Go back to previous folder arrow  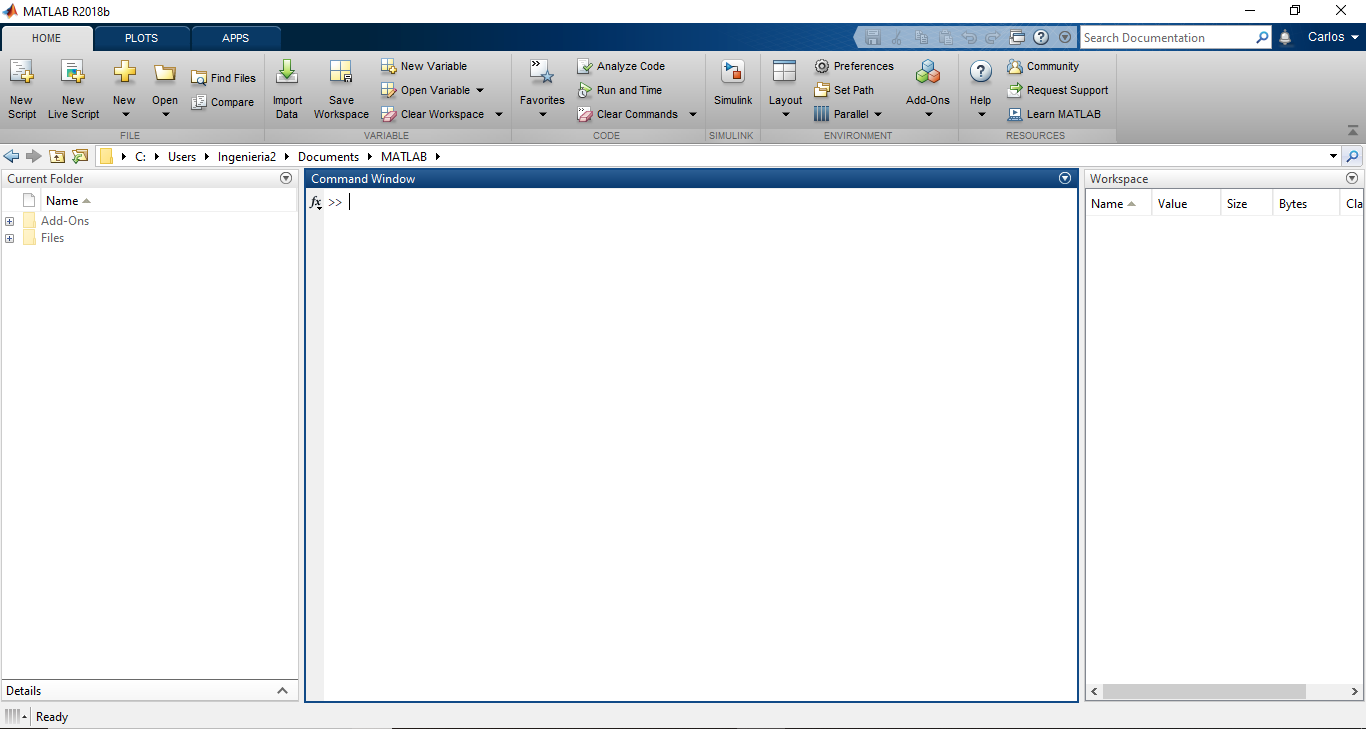click(12, 156)
